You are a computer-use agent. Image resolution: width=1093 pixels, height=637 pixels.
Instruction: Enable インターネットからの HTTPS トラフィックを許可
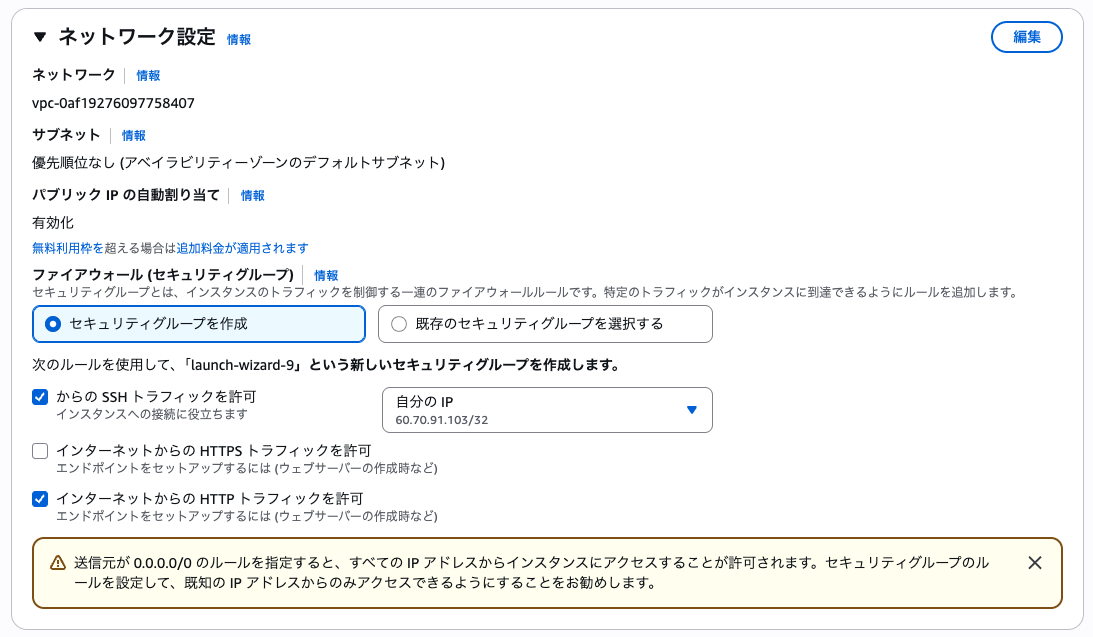pyautogui.click(x=40, y=451)
